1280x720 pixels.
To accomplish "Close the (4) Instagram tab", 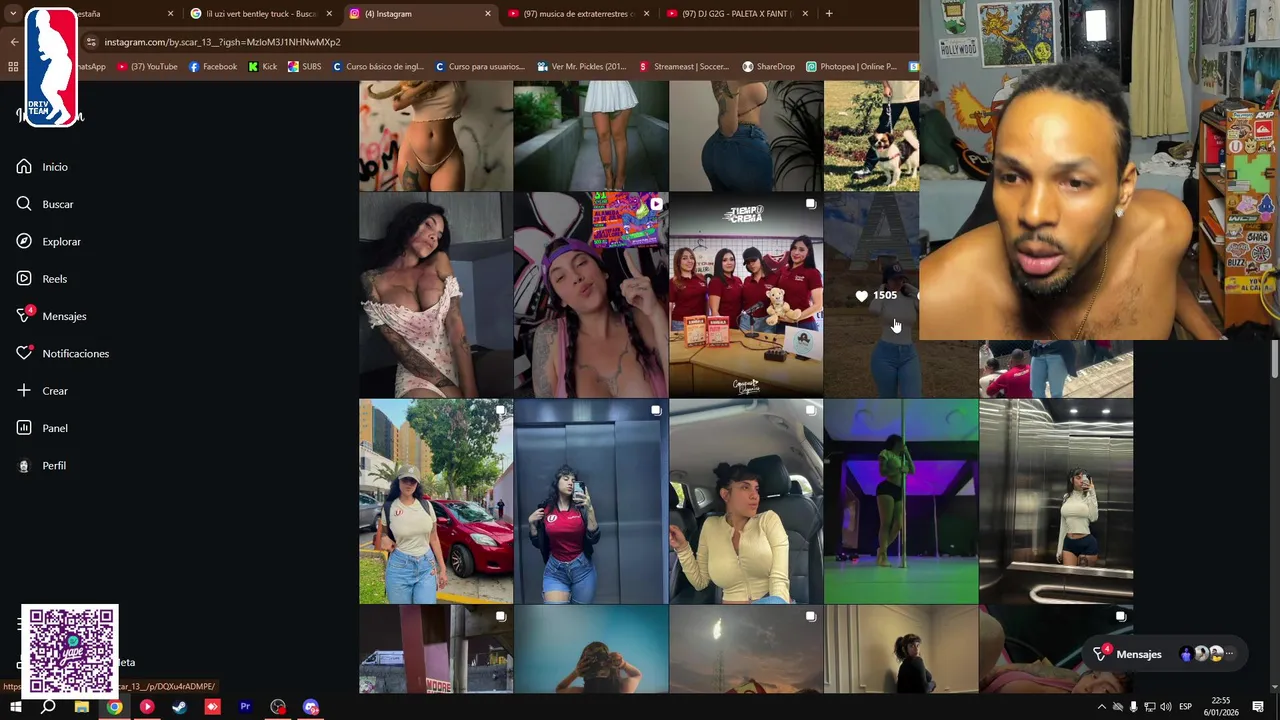I will click(488, 14).
